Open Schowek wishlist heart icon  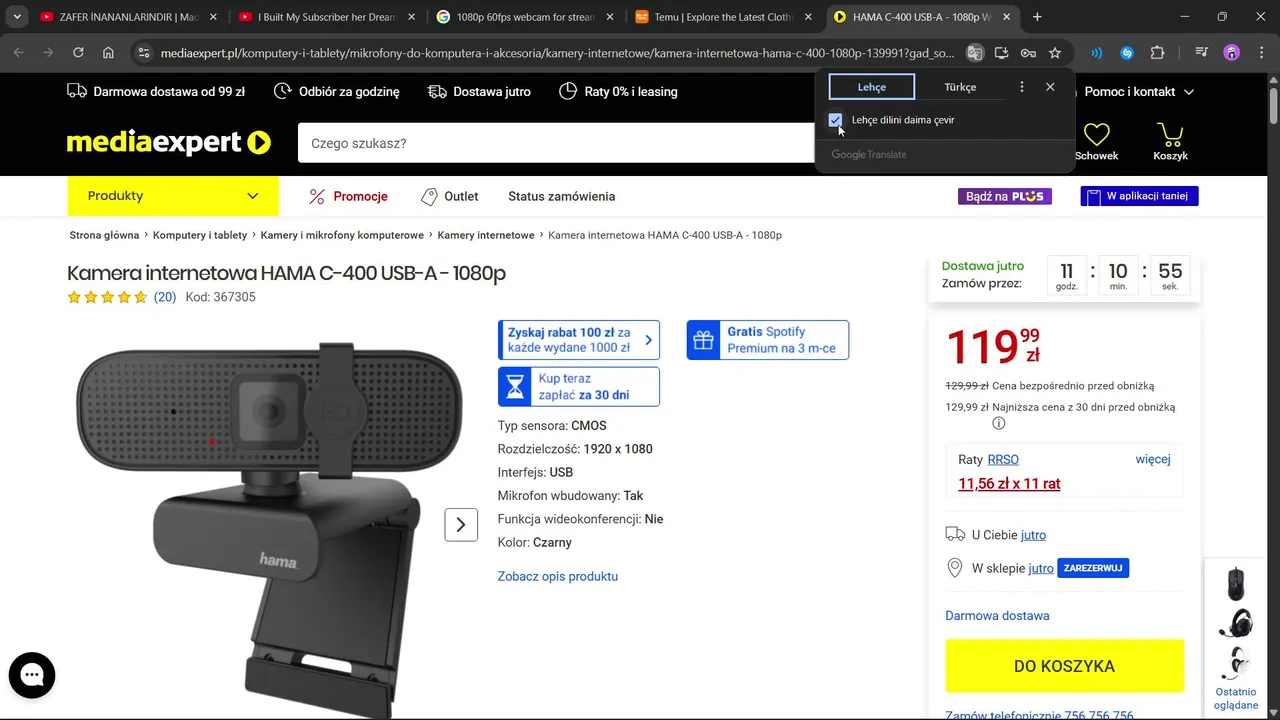coord(1097,141)
